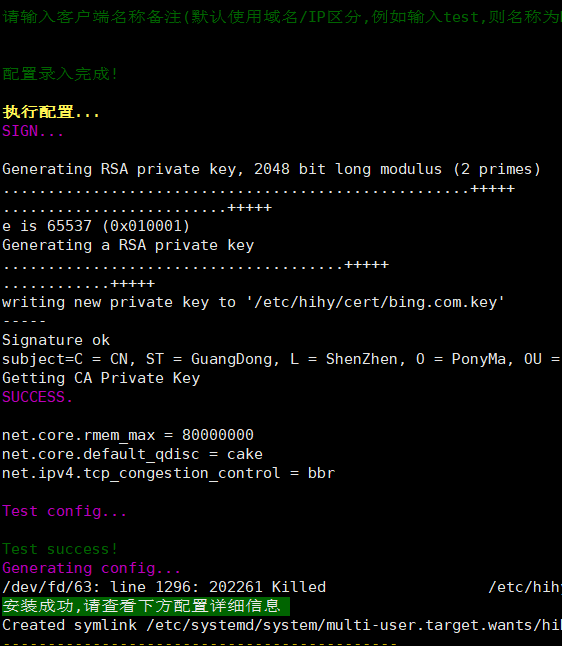Viewport: 562px width, 646px height.
Task: Click the 'Signature ok' line
Action: point(56,340)
